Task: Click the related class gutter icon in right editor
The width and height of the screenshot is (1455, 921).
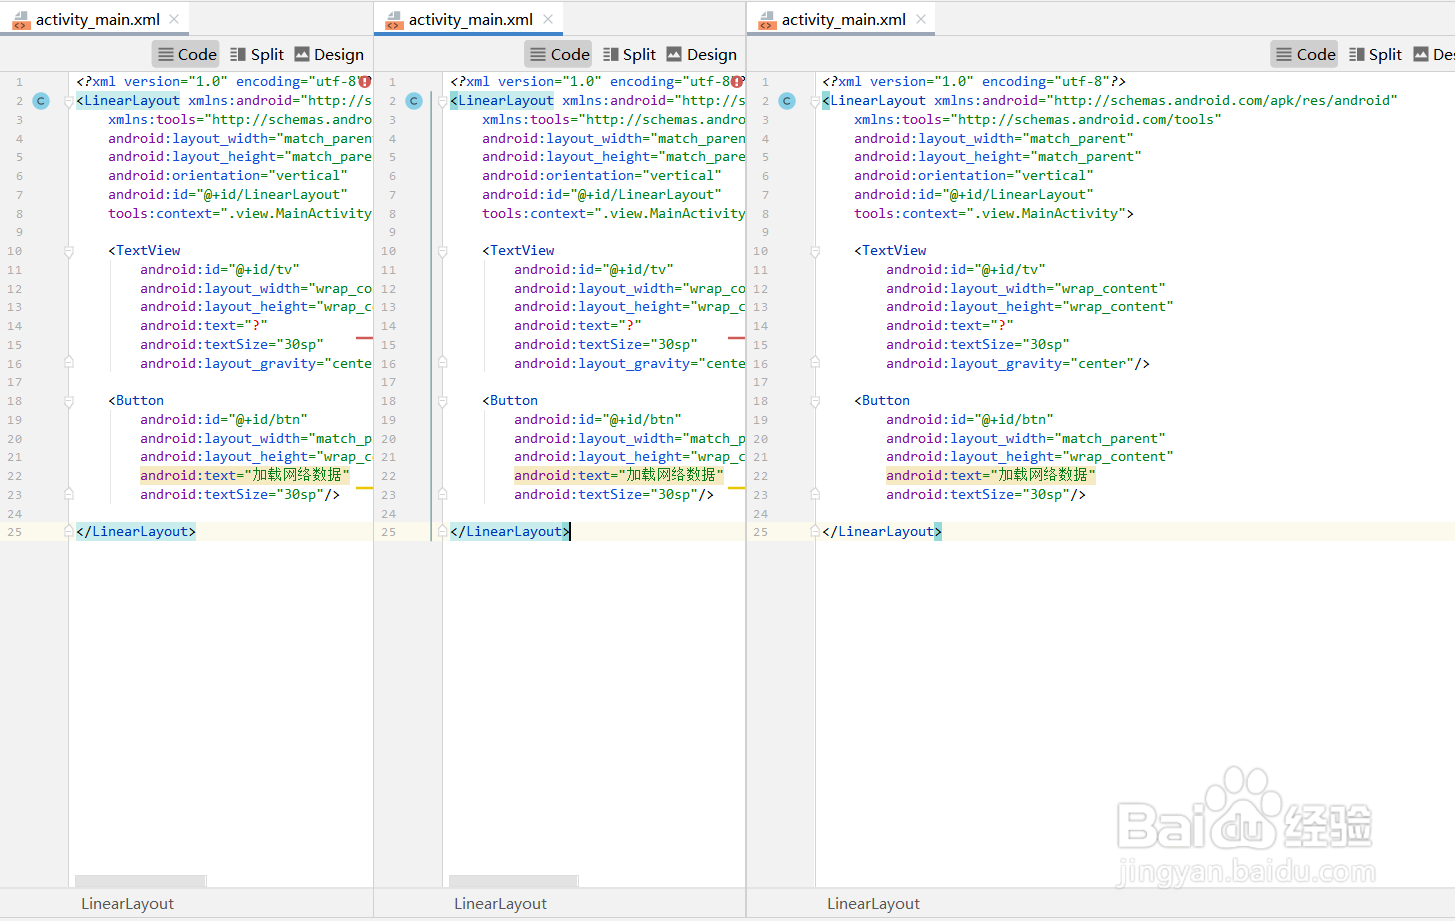Action: click(787, 101)
